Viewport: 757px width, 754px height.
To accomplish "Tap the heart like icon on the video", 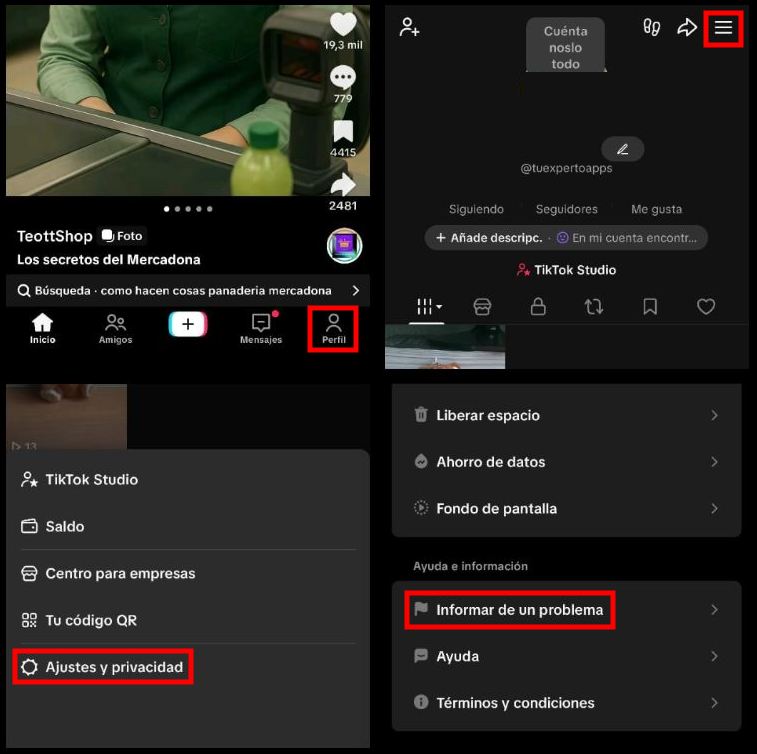I will (343, 24).
